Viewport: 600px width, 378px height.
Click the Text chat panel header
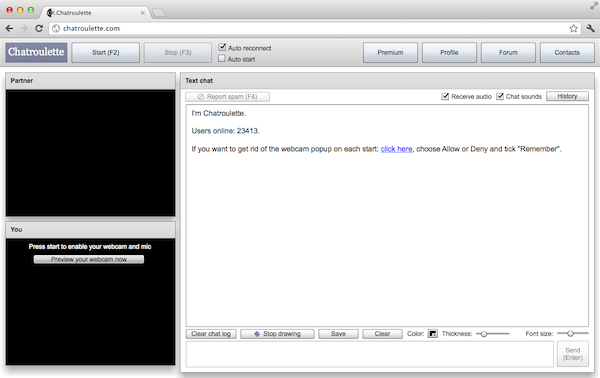pos(387,81)
